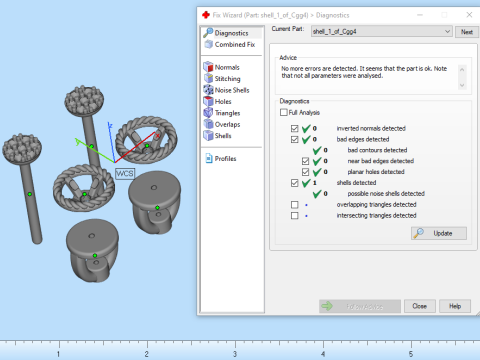This screenshot has width=480, height=360.
Task: Click the Overlaps cube icon
Action: tap(208, 124)
